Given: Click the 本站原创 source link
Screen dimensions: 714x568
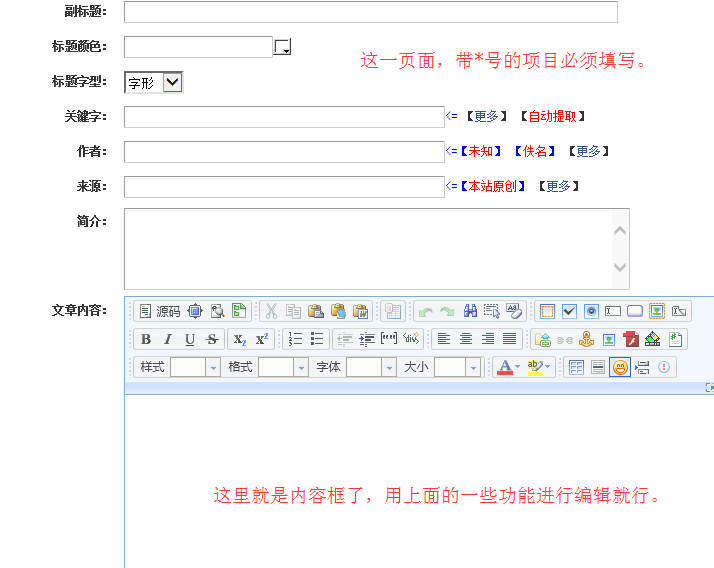Looking at the screenshot, I should point(492,186).
